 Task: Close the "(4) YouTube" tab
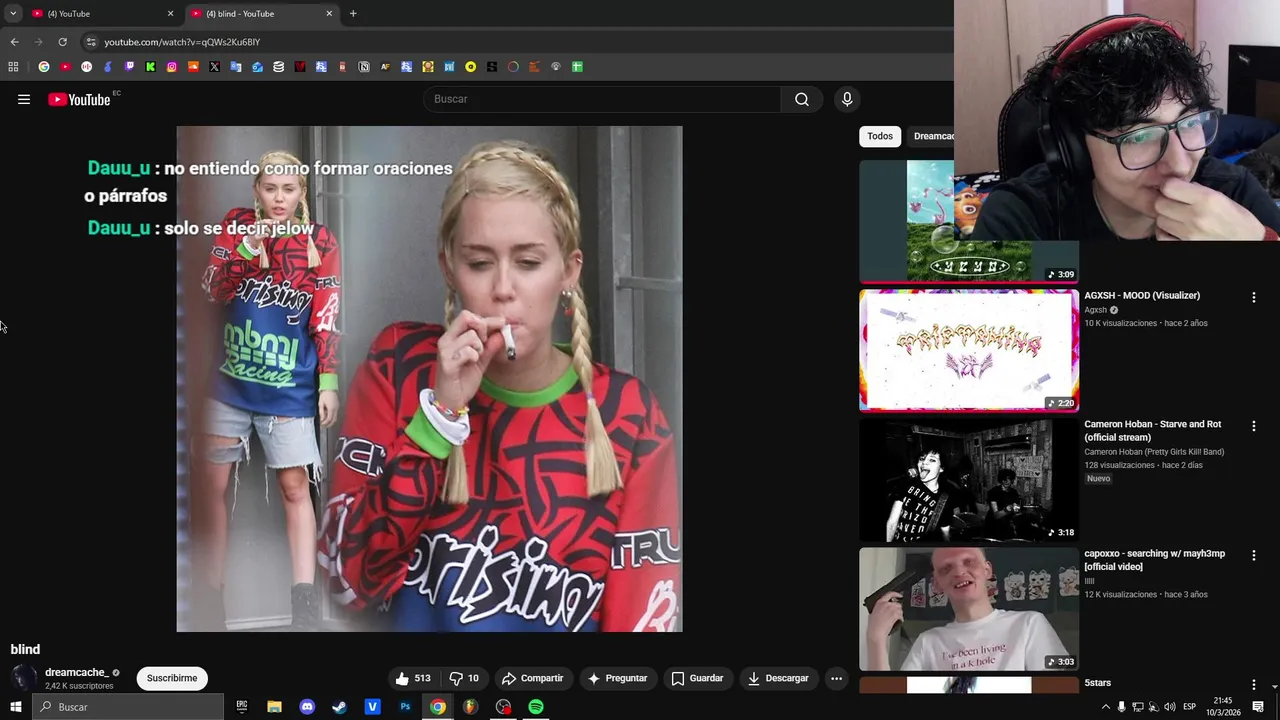click(x=170, y=14)
